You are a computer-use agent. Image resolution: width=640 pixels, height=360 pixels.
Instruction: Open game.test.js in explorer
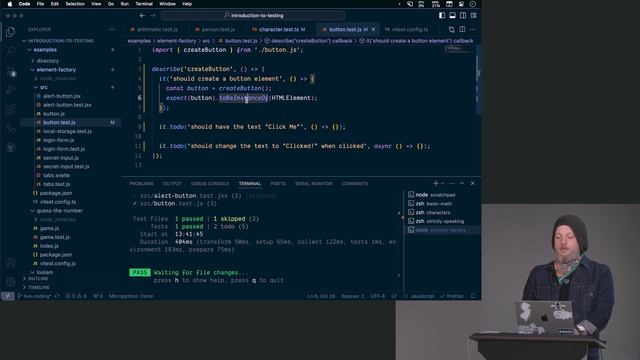tap(55, 237)
